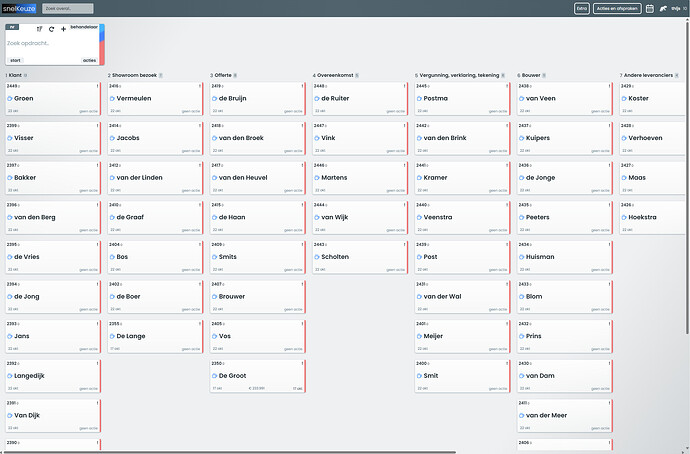Click the blue icon beside De Groot
690x454 pixels.
(215, 376)
